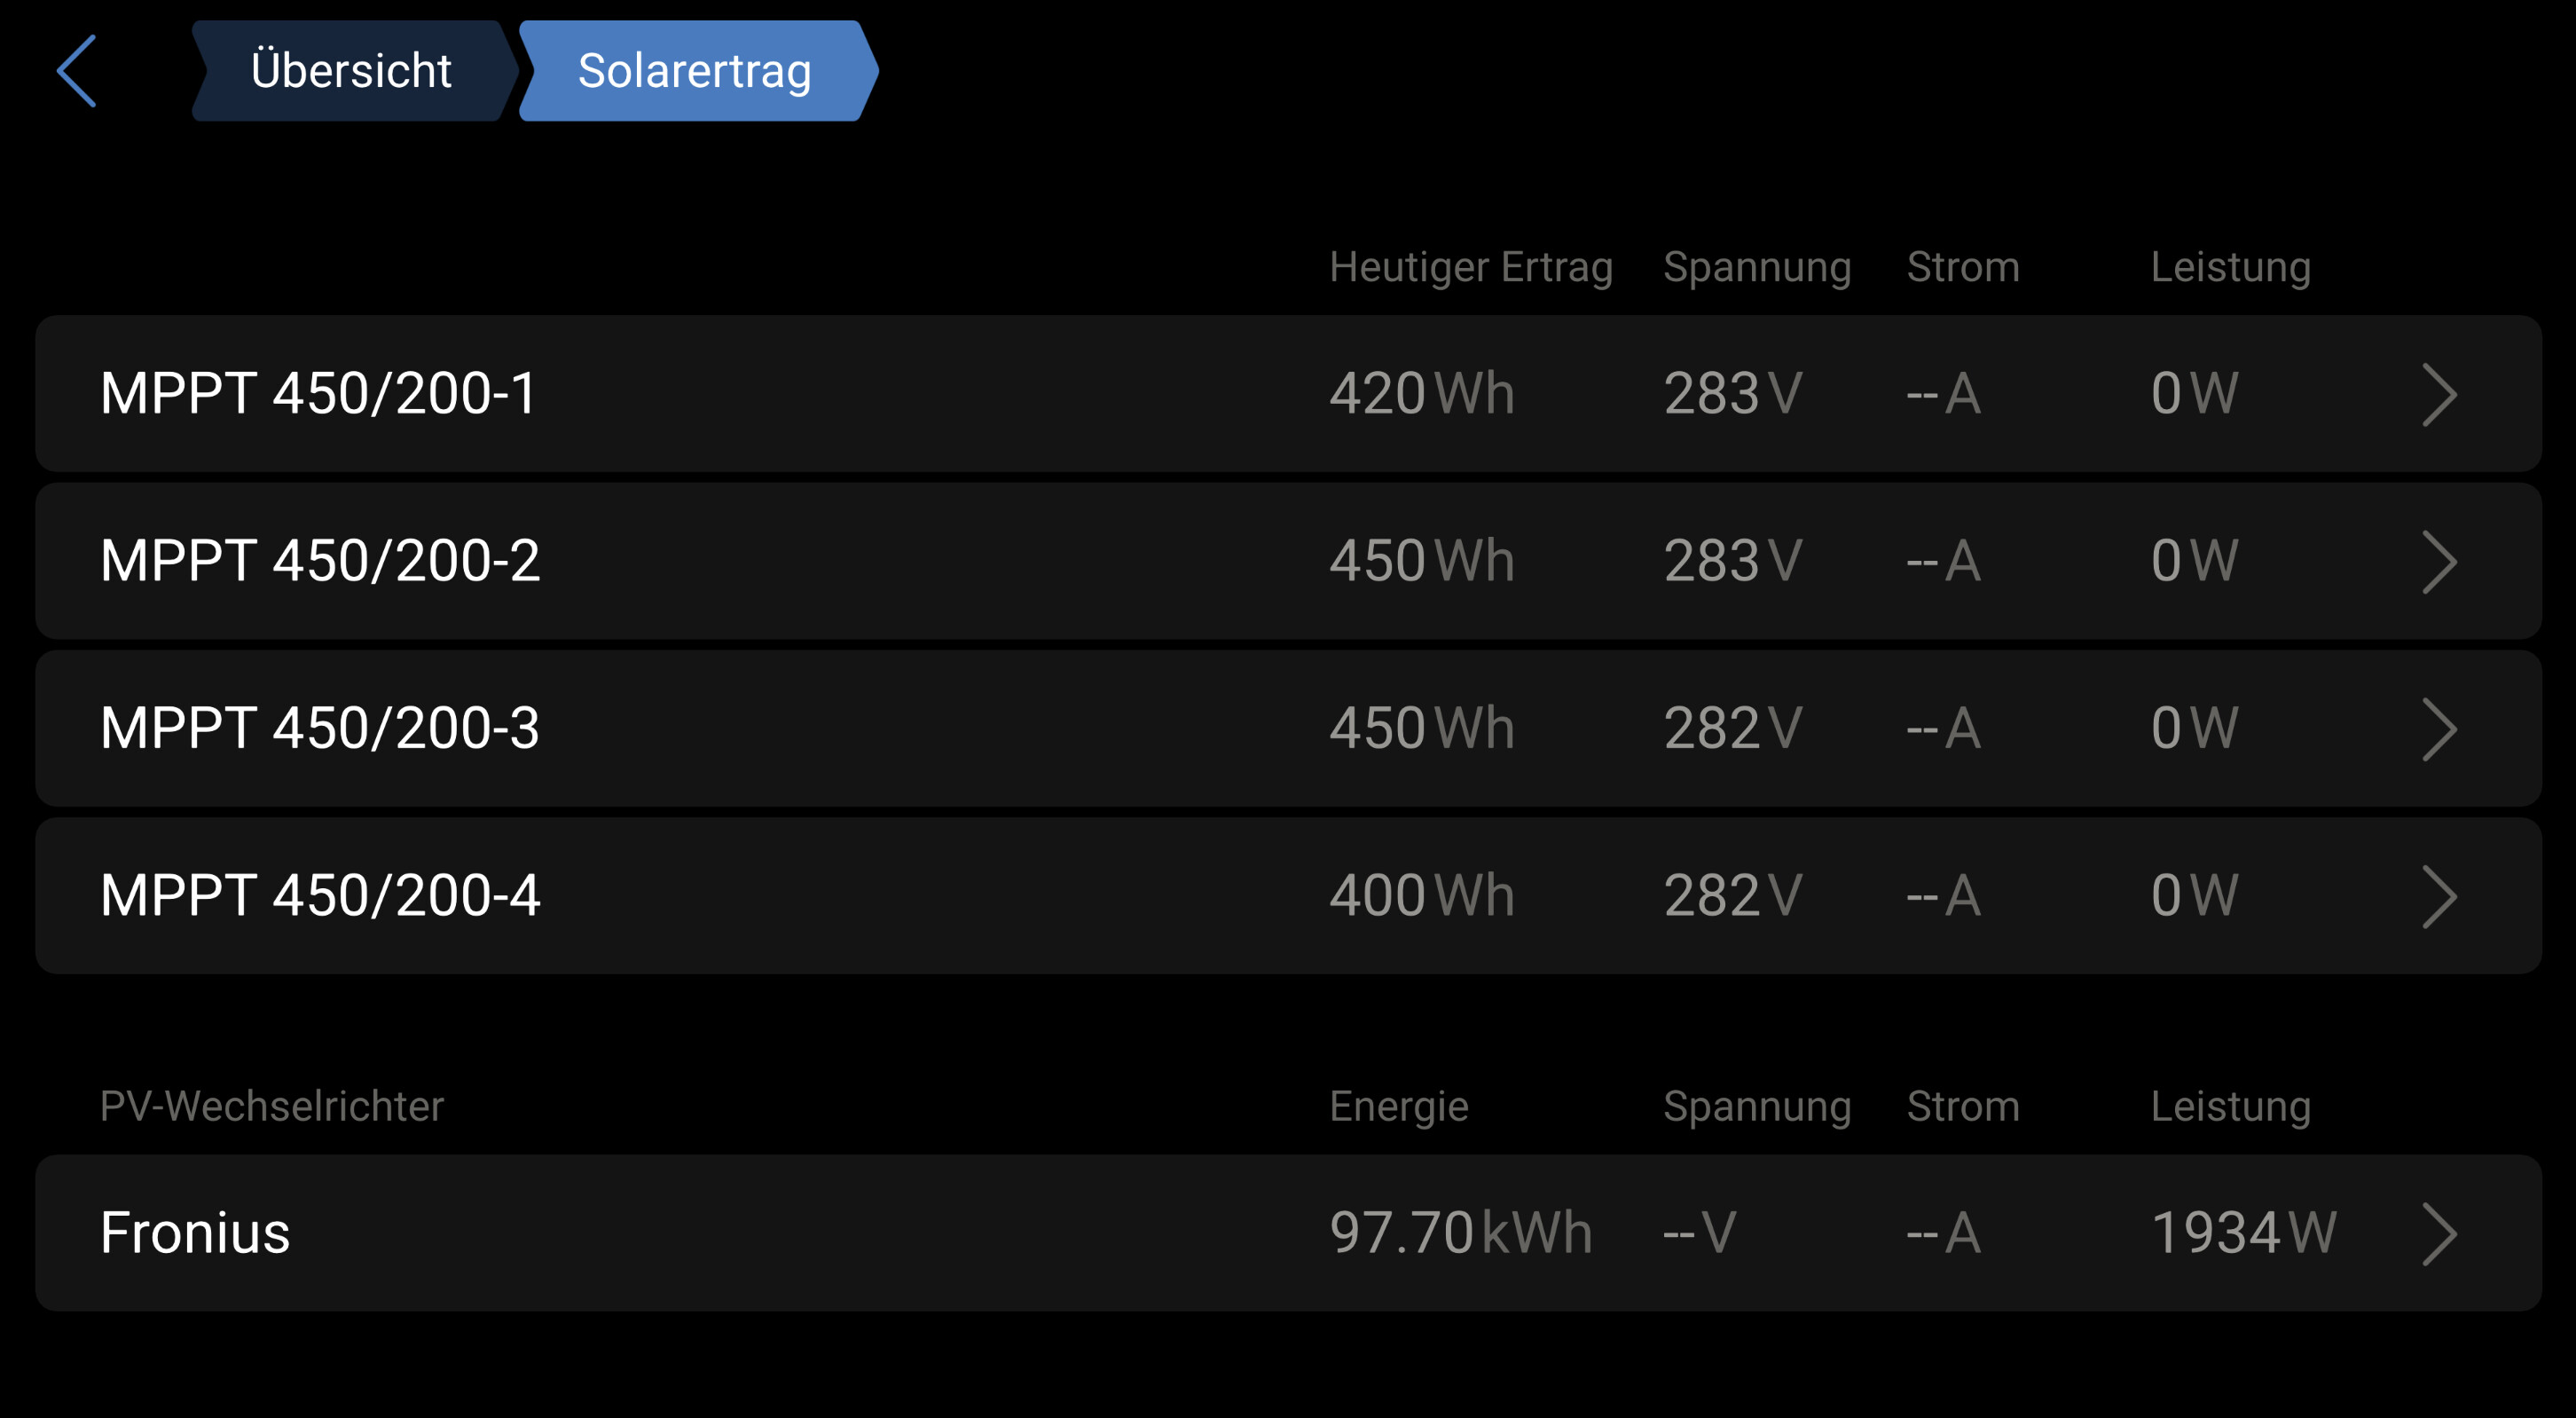Open MPPT 450/200-4 details chevron

tap(2439, 895)
